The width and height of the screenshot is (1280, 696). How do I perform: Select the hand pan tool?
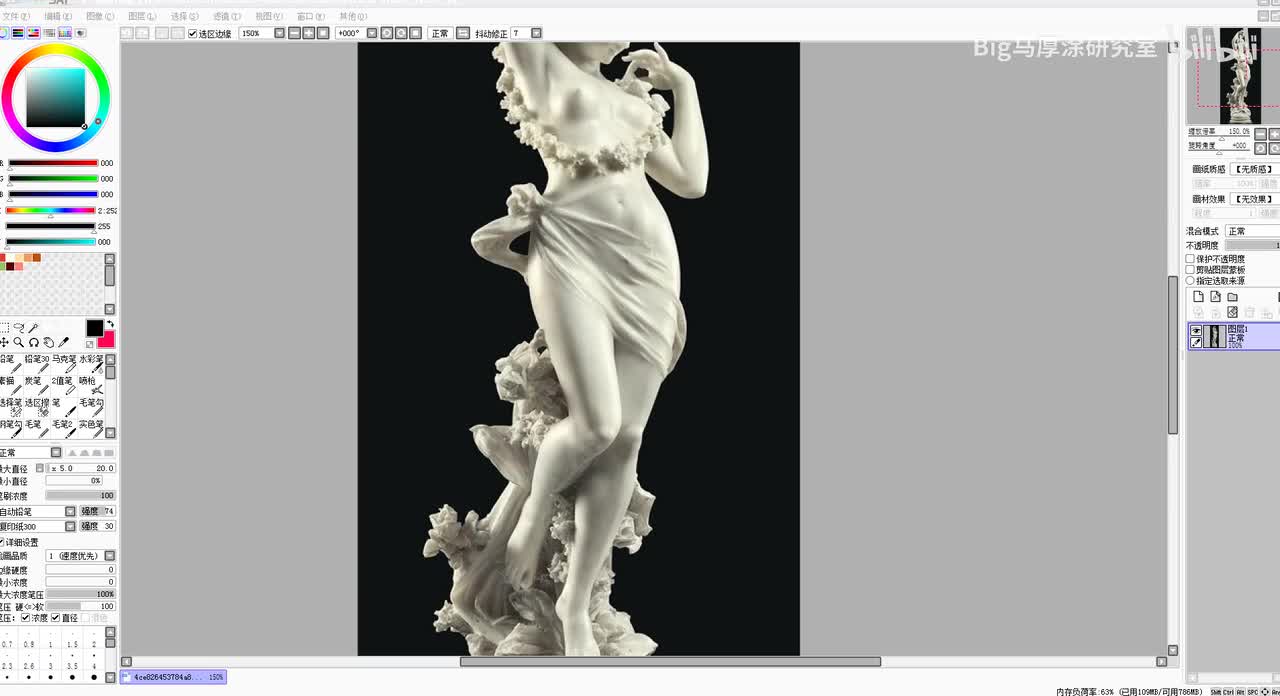[48, 342]
